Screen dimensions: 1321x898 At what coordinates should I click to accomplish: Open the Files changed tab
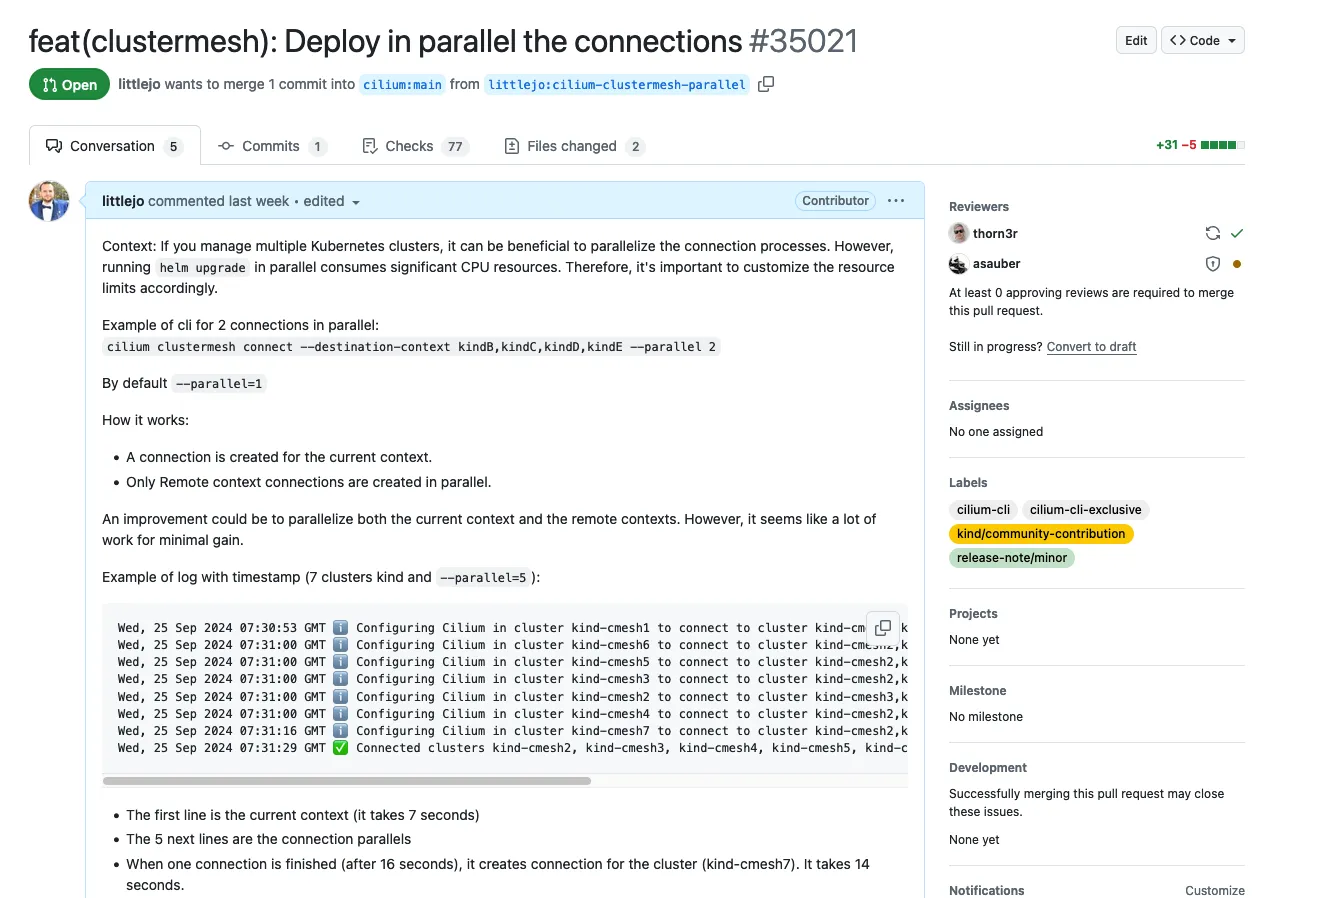[x=573, y=146]
